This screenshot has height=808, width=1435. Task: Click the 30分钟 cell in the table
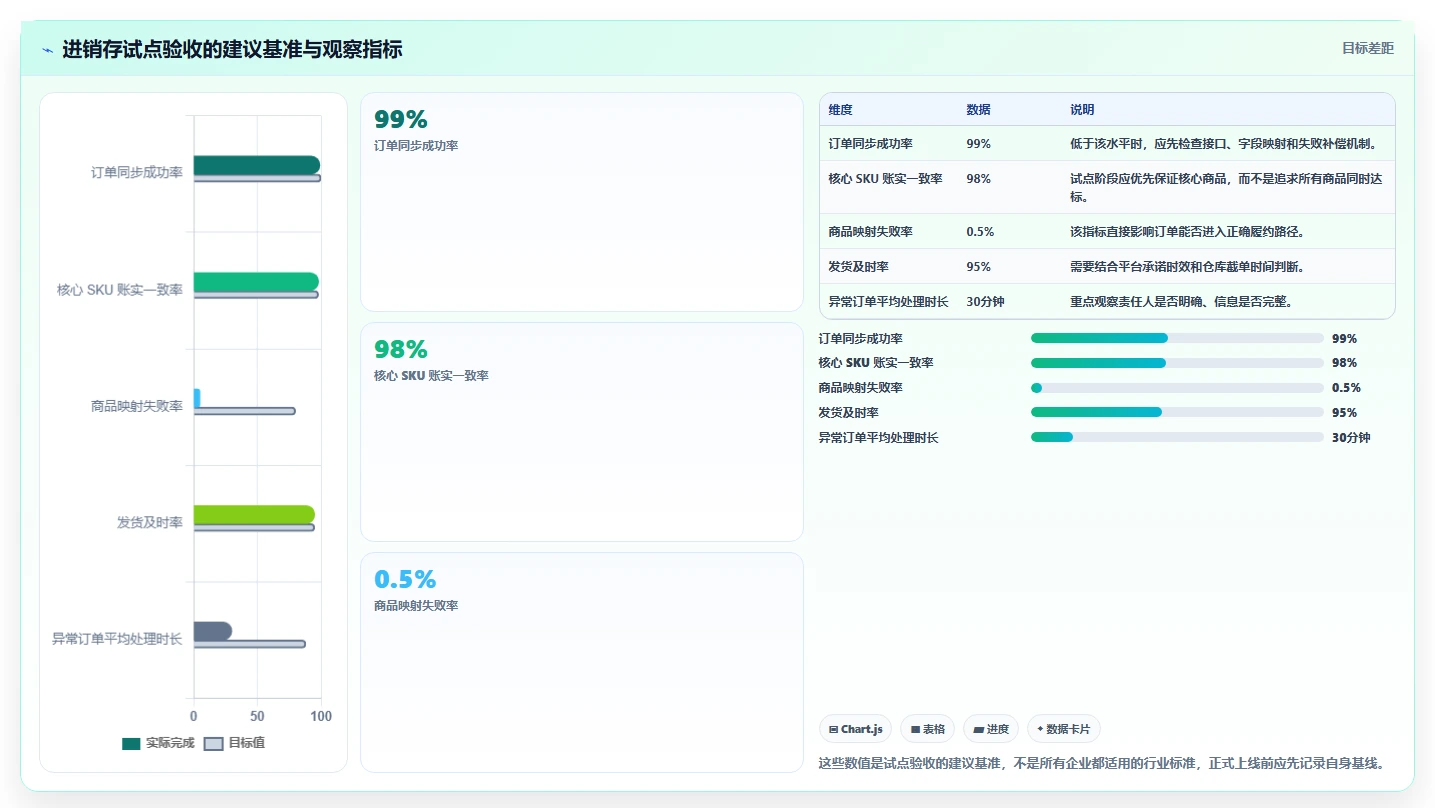tap(985, 302)
